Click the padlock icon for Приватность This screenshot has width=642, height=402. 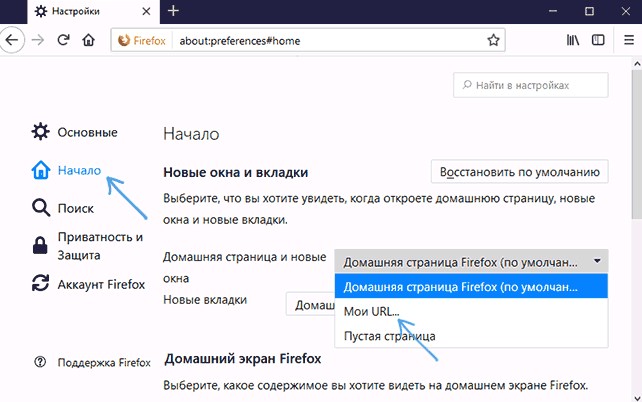pos(40,246)
